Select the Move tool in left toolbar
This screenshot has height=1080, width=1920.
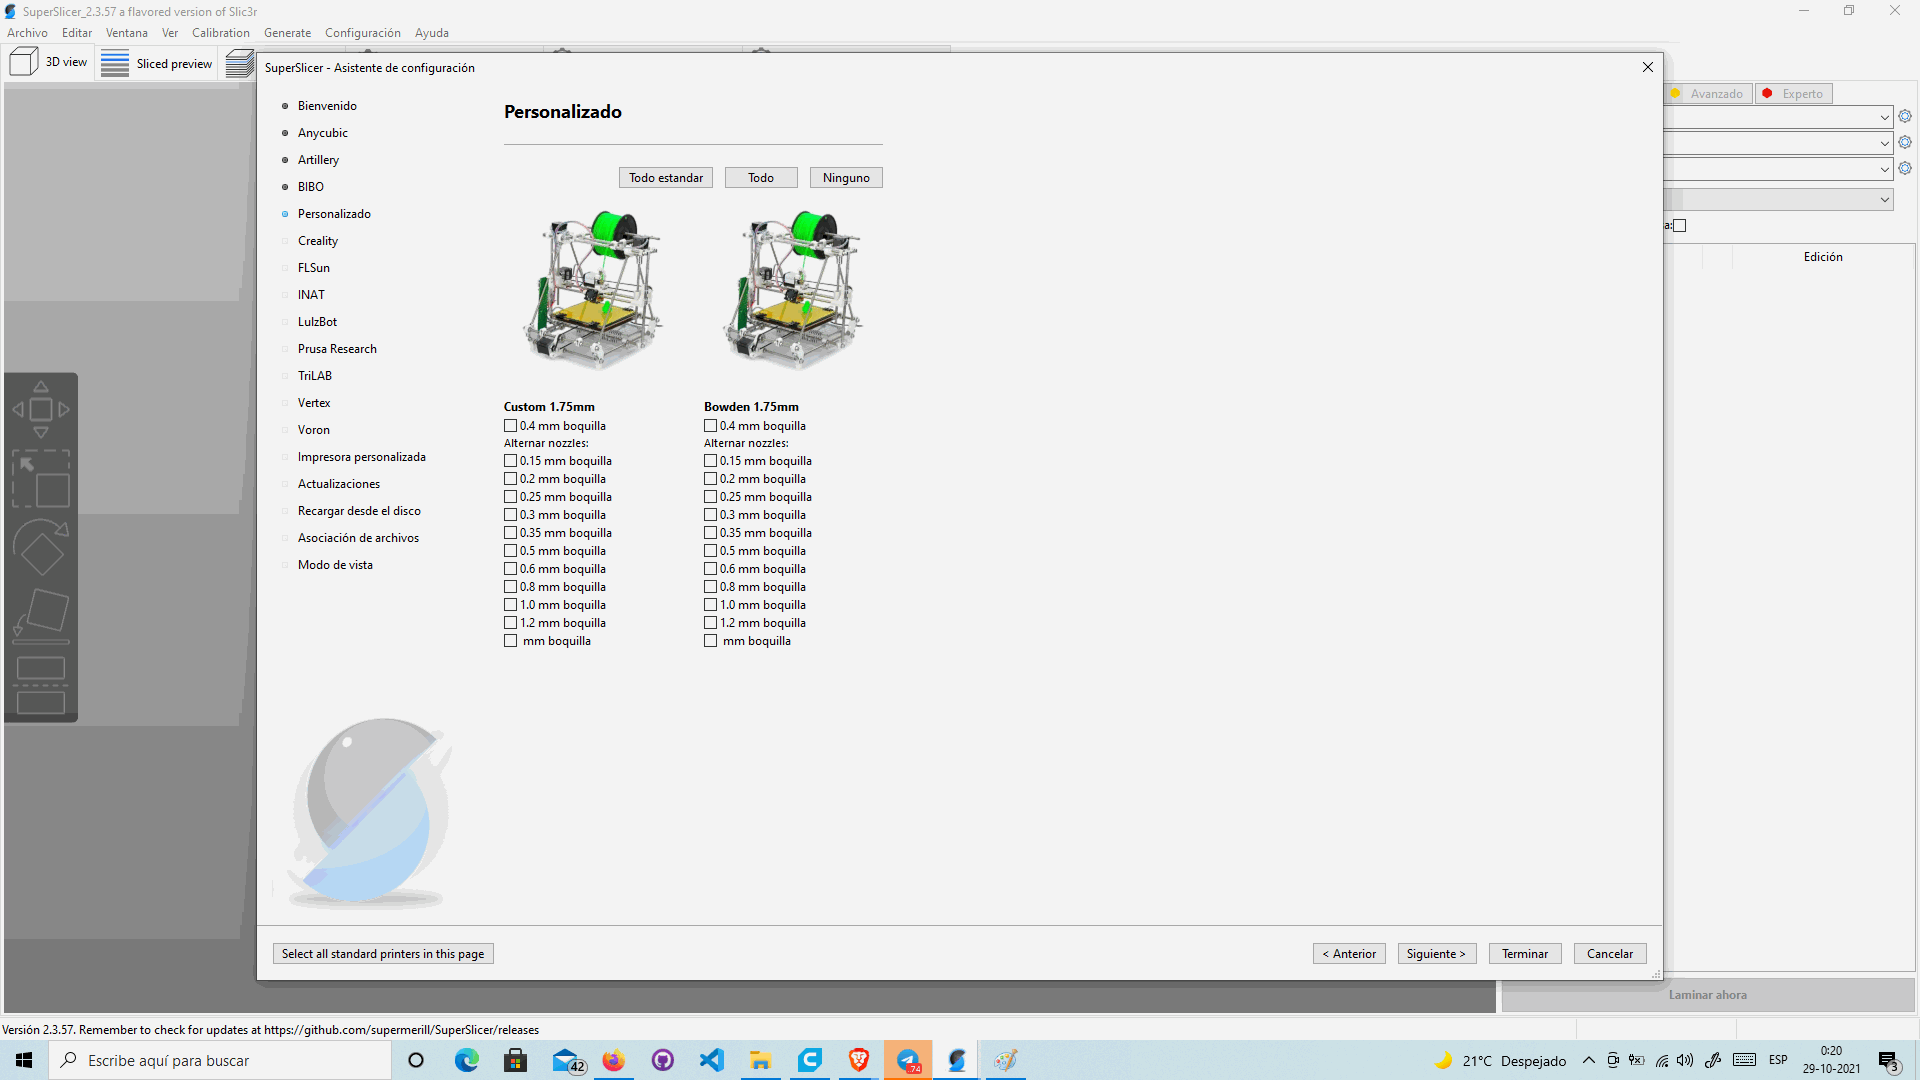point(41,409)
